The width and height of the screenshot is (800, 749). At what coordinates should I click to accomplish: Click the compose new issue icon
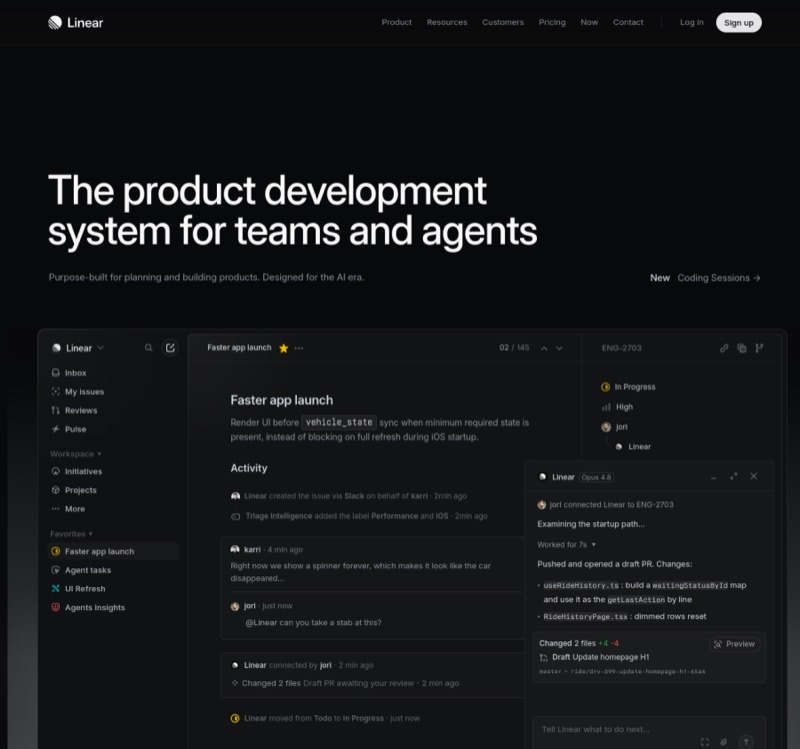coord(170,347)
